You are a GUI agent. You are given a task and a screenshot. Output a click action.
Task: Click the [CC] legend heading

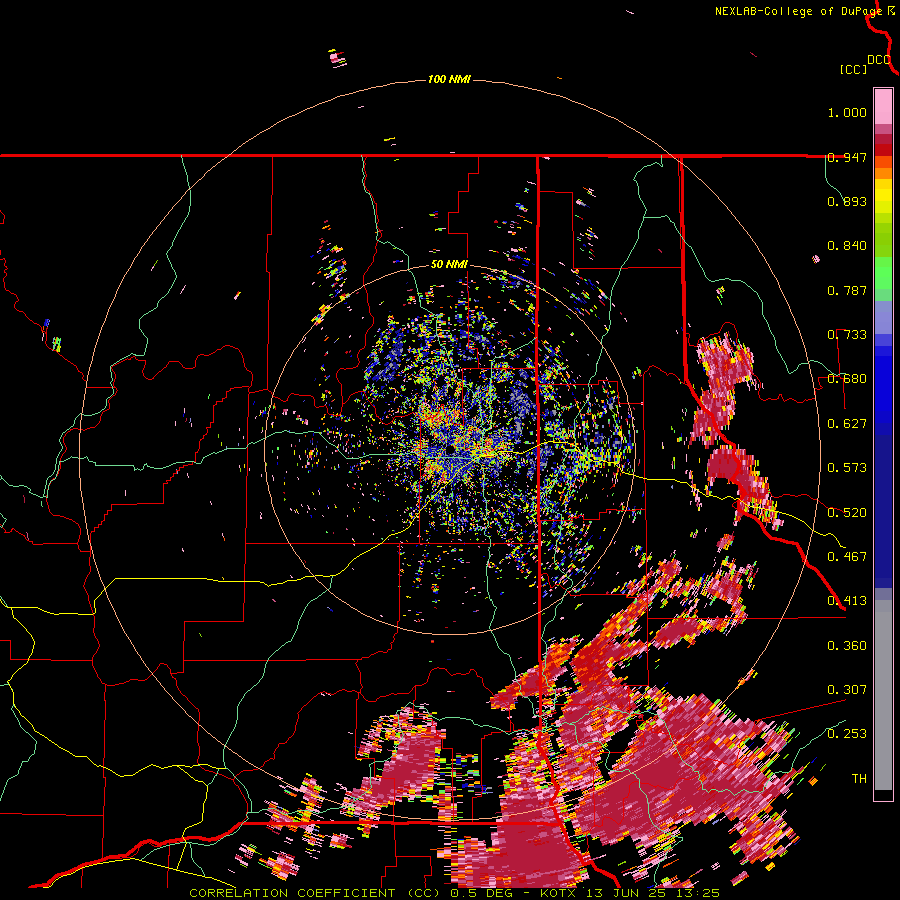coord(853,69)
